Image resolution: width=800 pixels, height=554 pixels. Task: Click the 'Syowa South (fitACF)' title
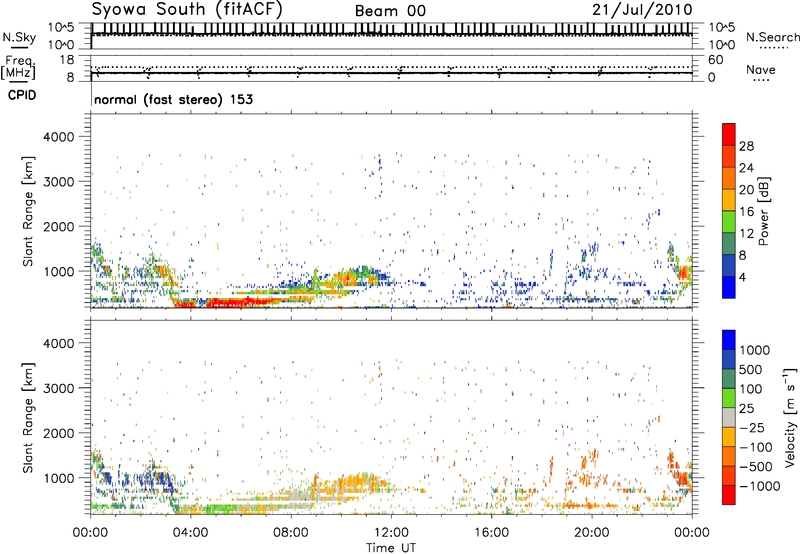[x=186, y=10]
